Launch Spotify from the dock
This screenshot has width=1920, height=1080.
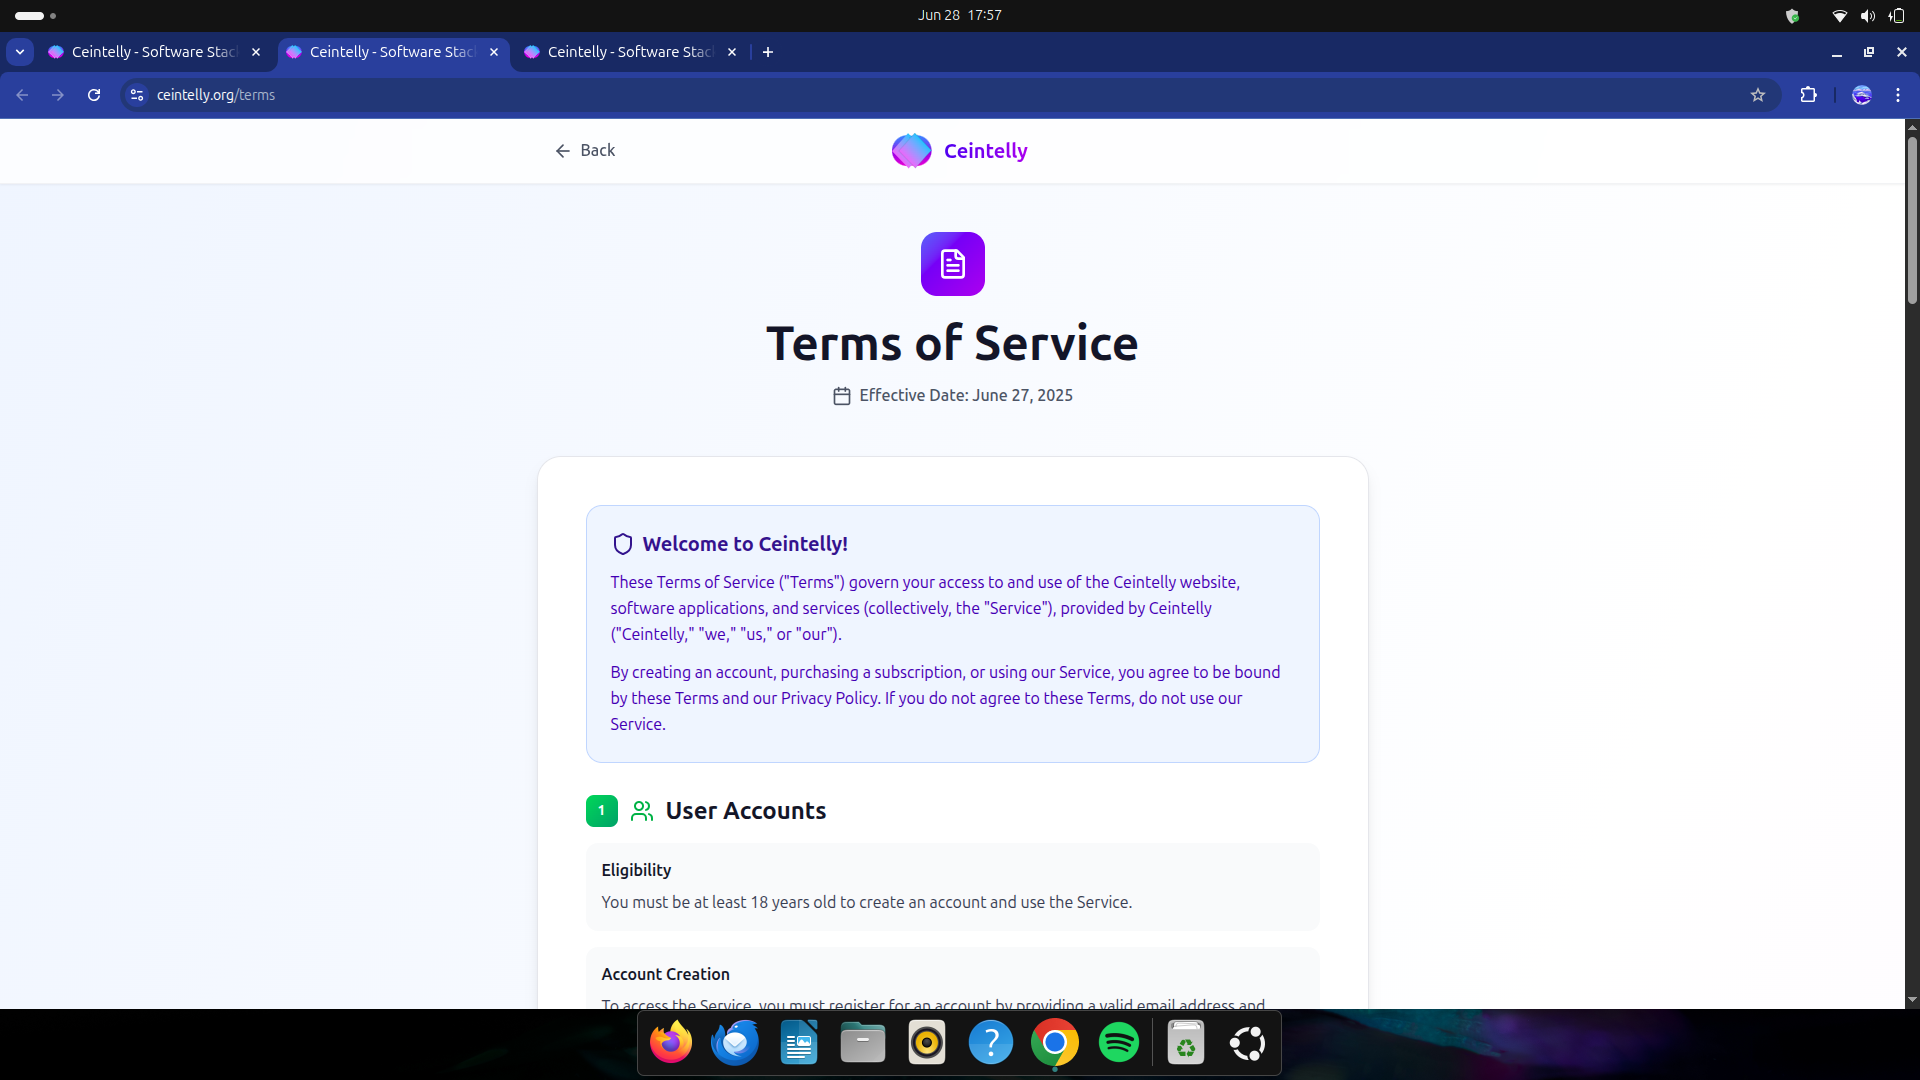click(1118, 1043)
